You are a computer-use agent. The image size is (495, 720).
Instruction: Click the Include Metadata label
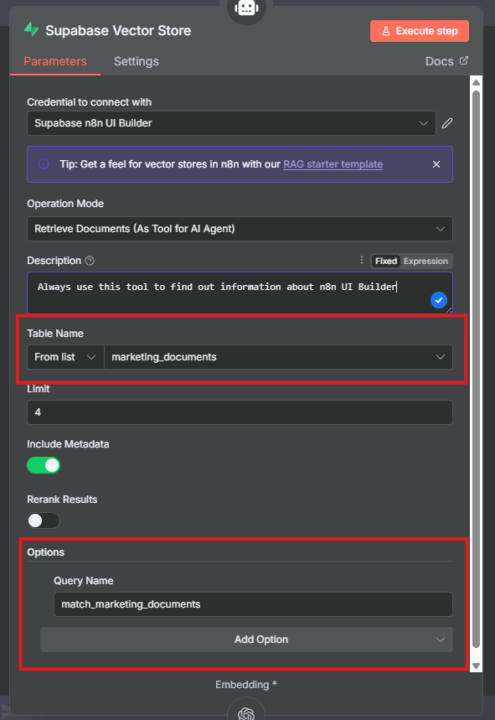coord(68,444)
